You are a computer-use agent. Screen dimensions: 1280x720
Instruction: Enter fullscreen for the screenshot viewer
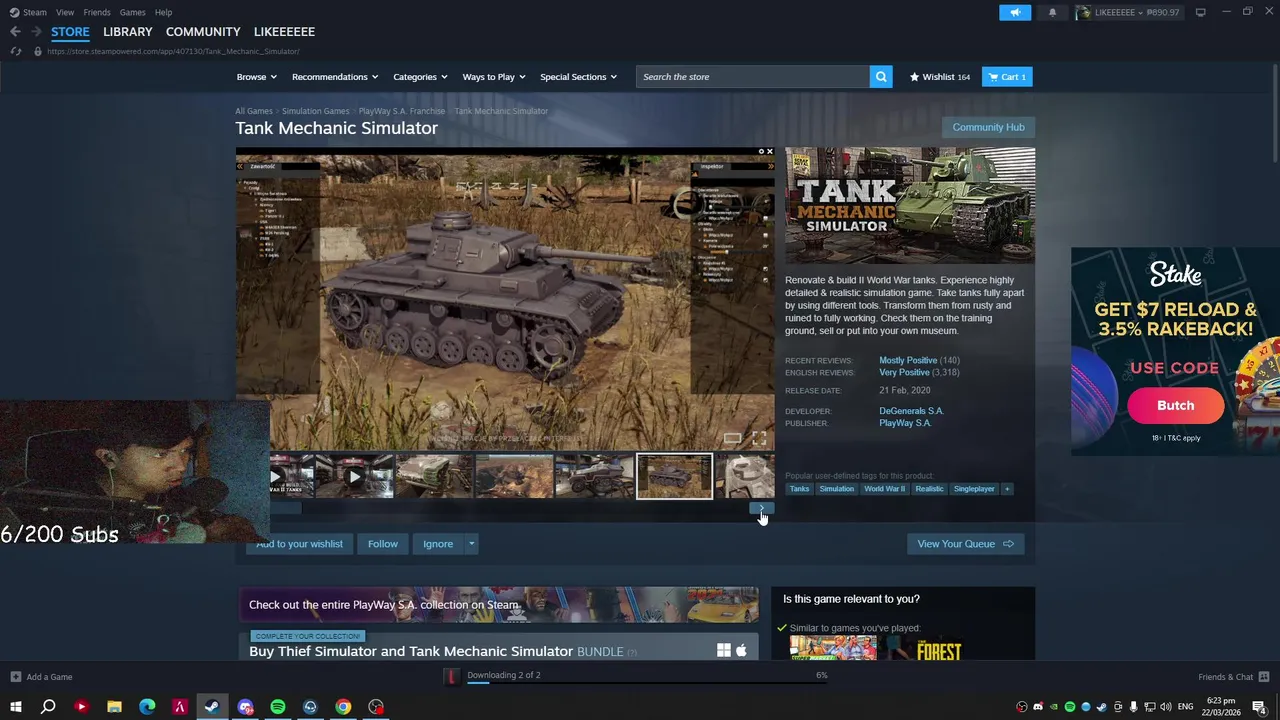click(759, 438)
